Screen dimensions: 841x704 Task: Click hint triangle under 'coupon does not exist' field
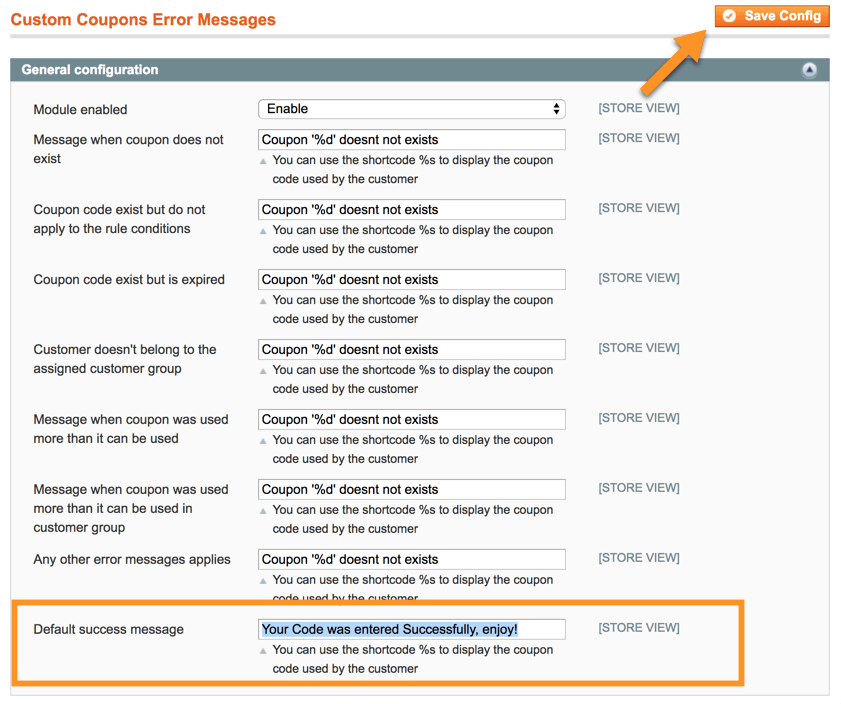coord(264,161)
